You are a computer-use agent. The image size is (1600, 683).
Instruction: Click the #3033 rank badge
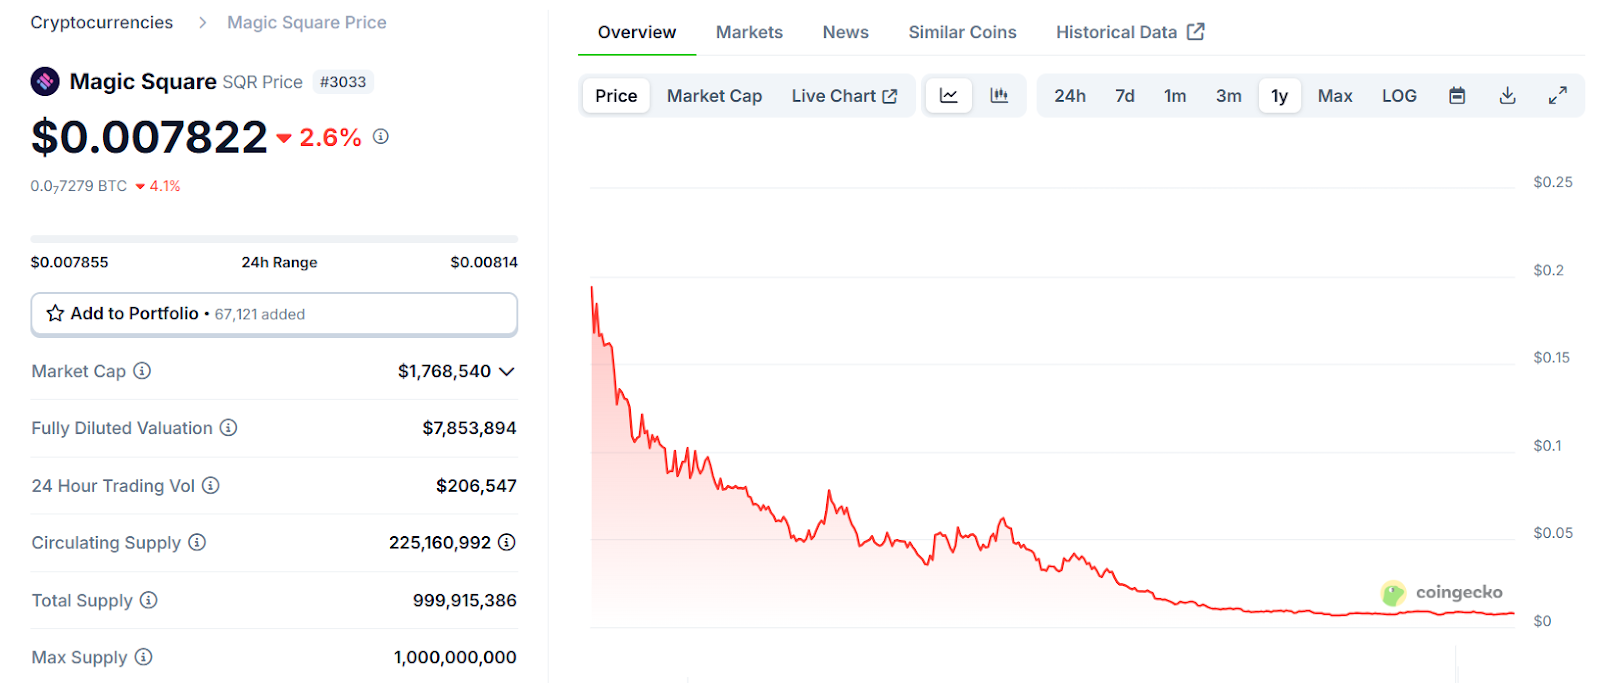[343, 82]
